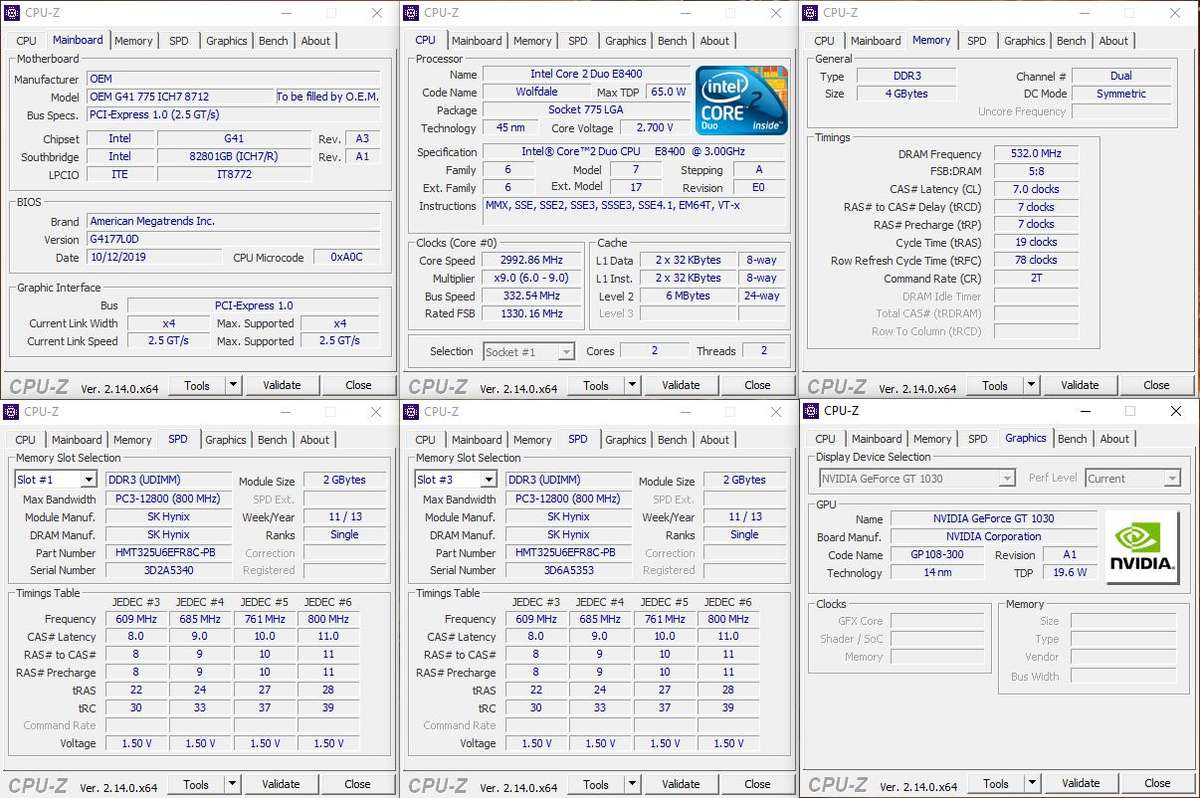Click the CPU-Z footer logo in the Graphics window

click(838, 783)
